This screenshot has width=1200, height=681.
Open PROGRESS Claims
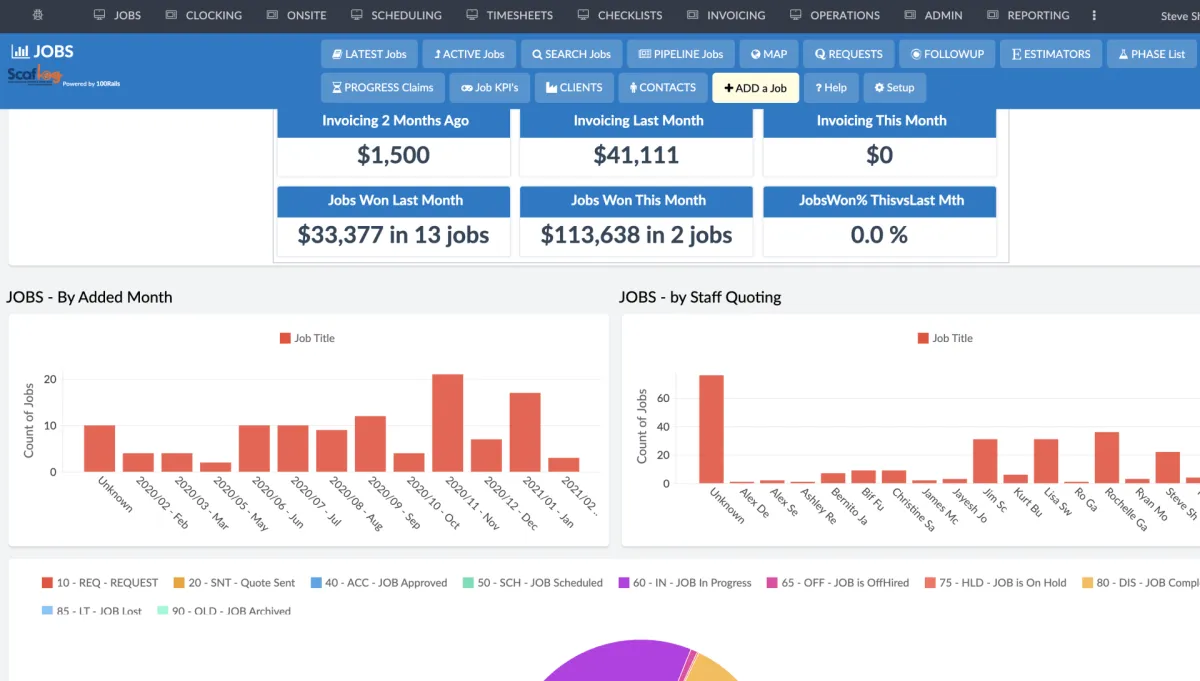click(x=383, y=88)
